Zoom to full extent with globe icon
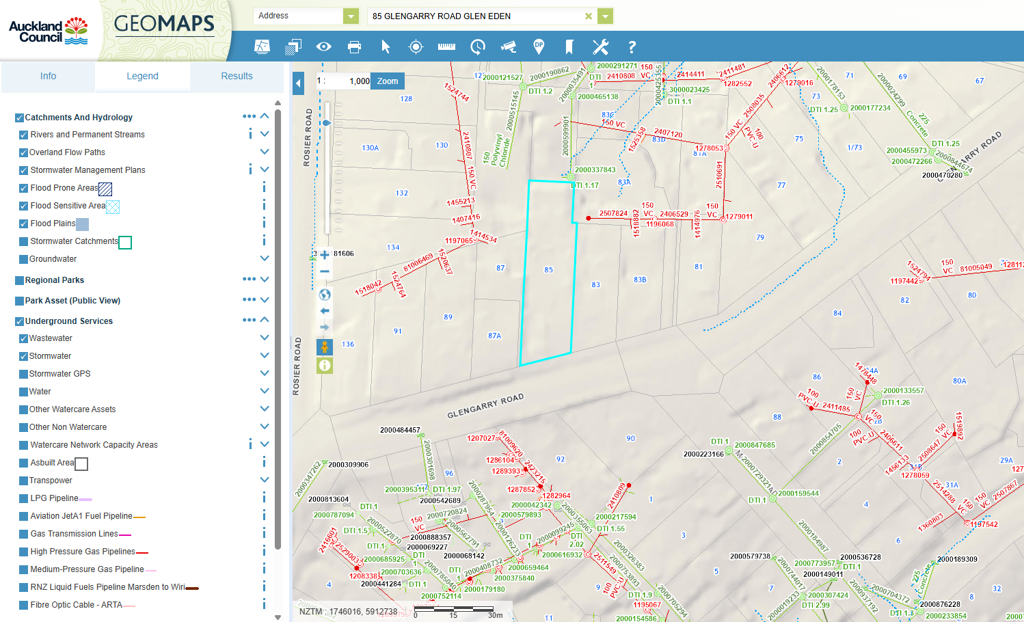Screen dimensions: 1024x622 click(325, 294)
